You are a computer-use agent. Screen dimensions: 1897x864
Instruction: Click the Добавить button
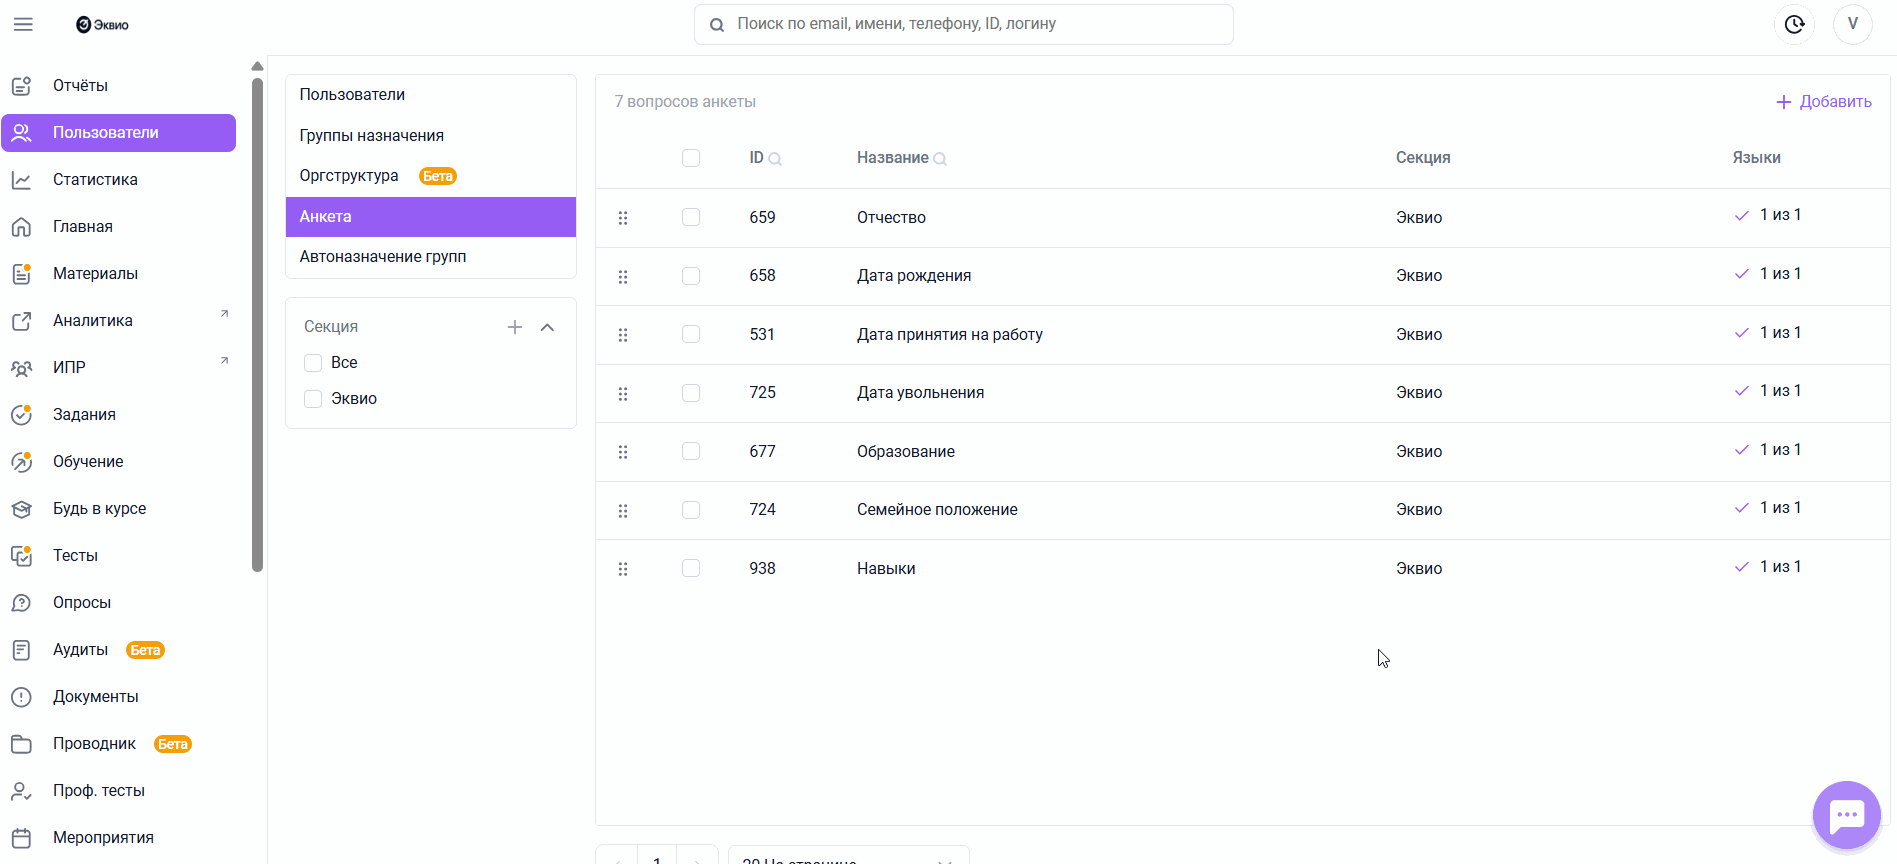click(x=1823, y=102)
